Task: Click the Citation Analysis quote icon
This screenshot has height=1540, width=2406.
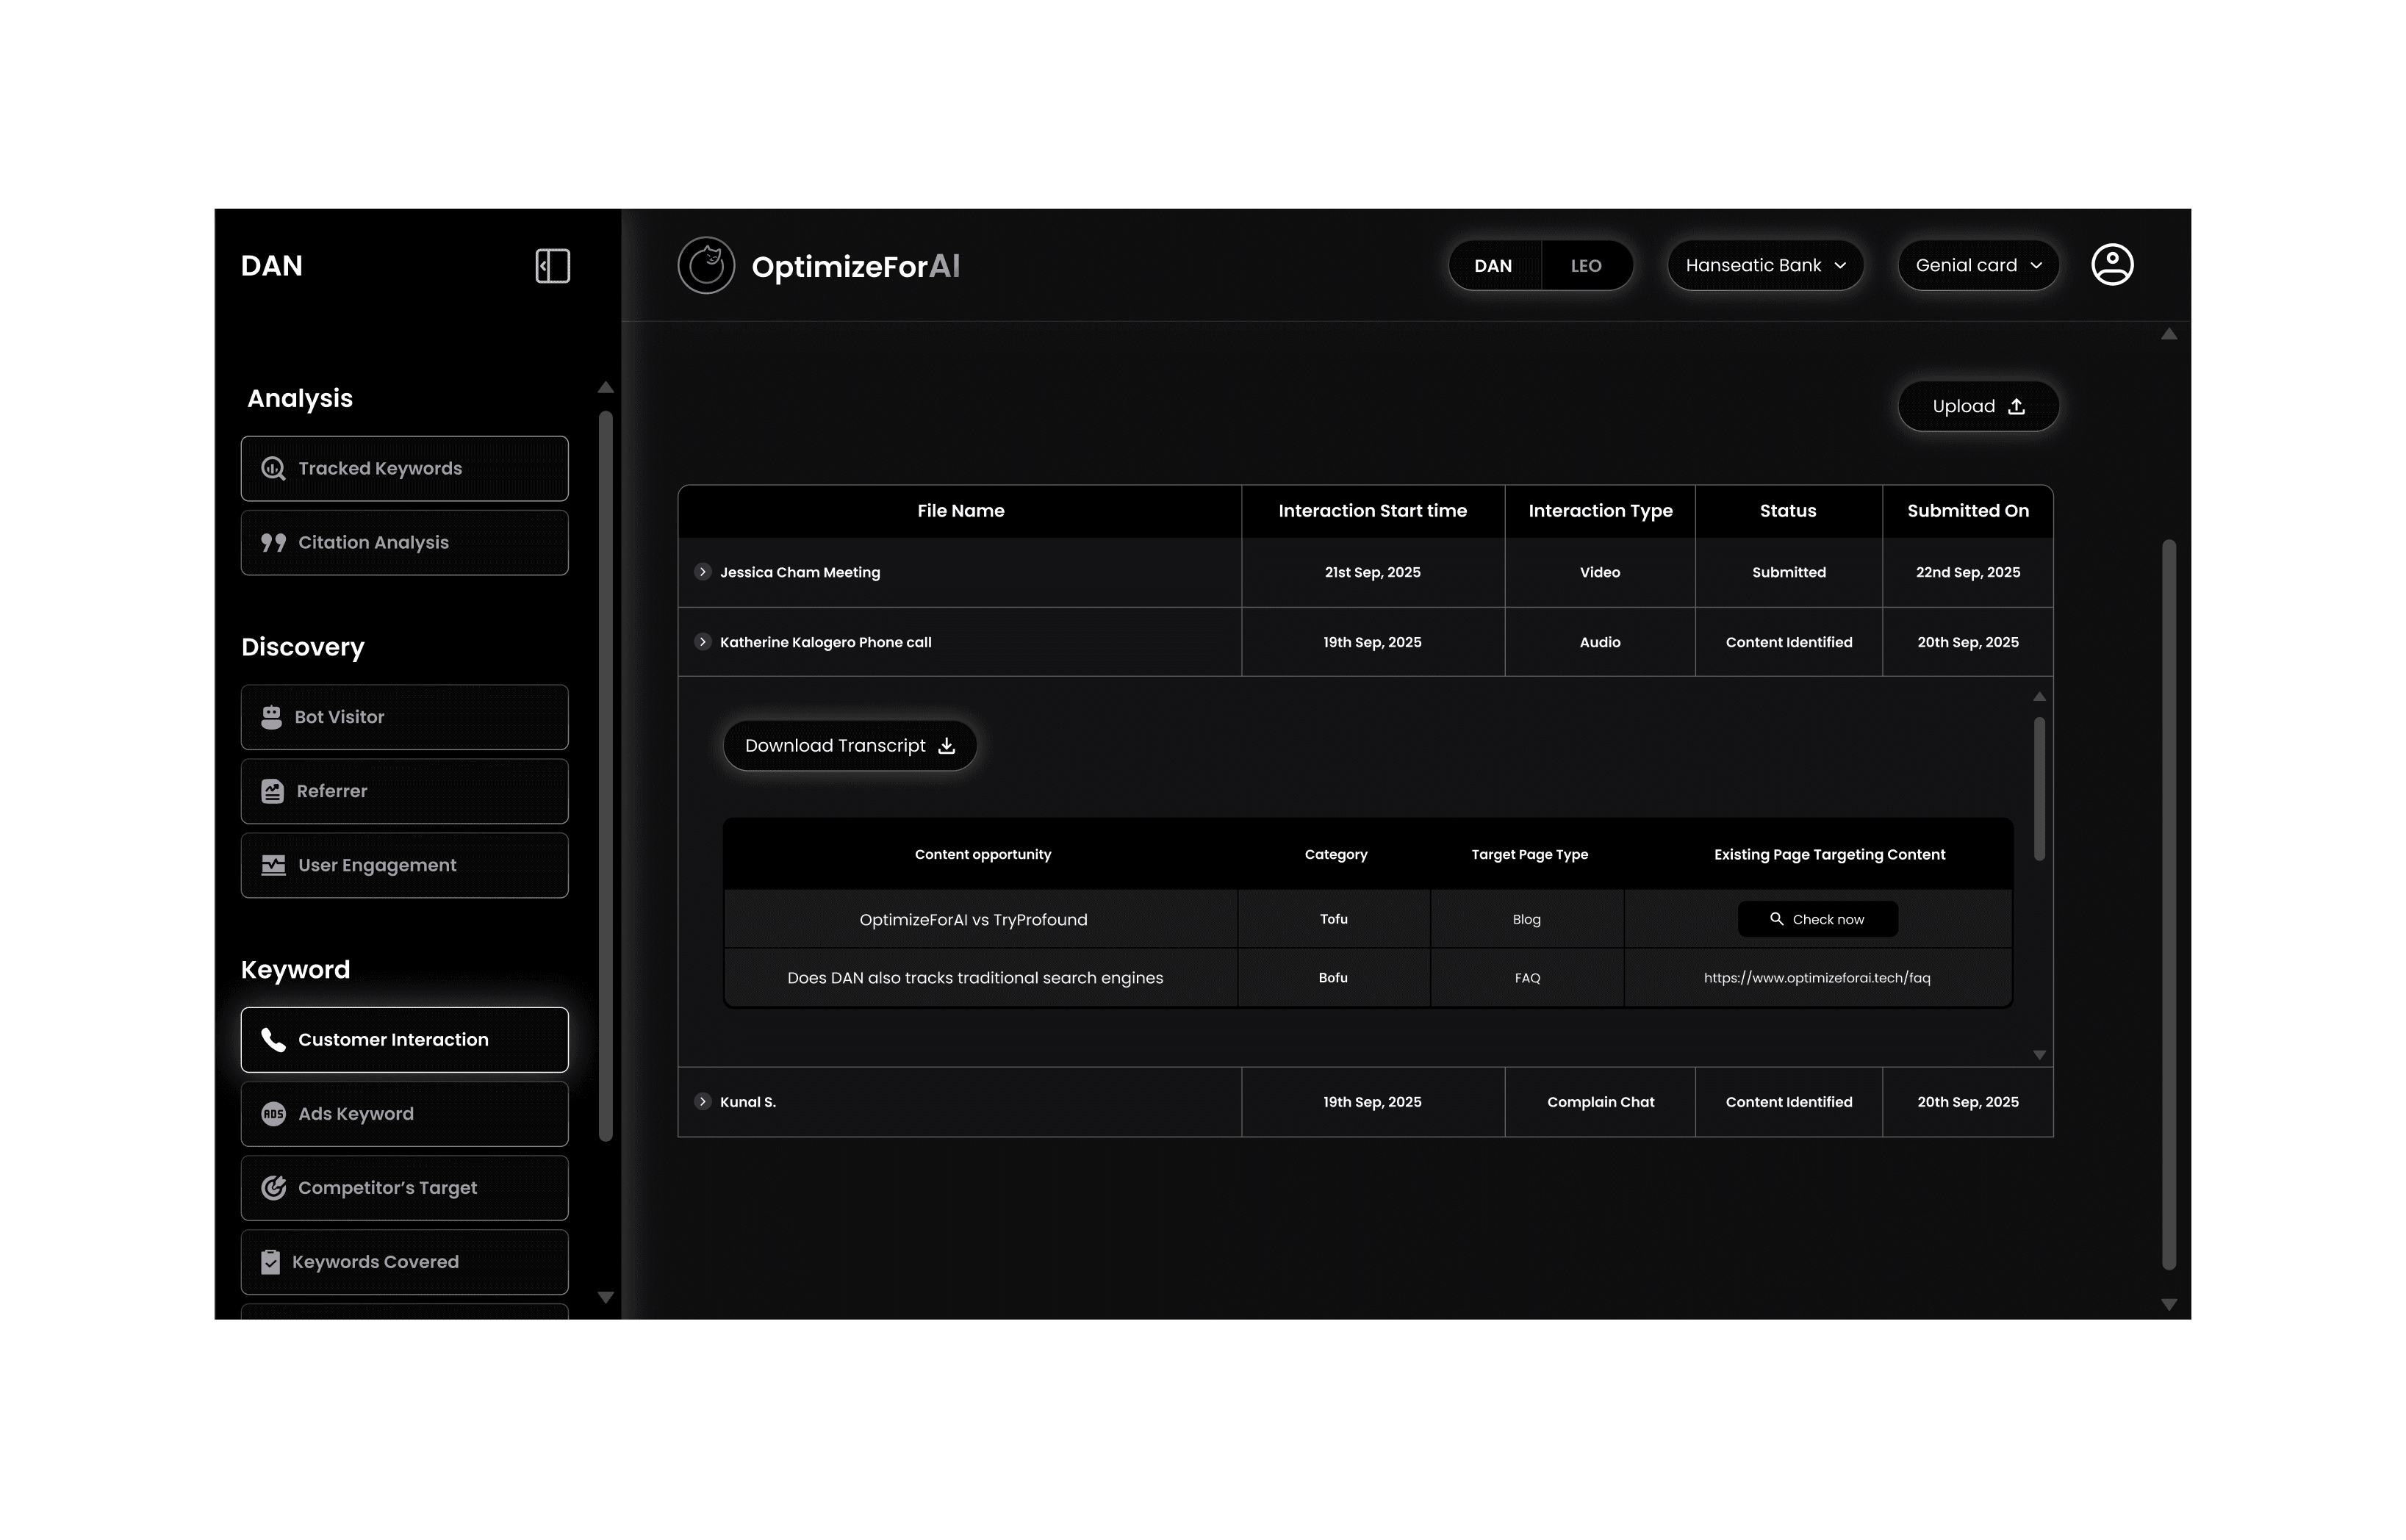Action: [x=273, y=542]
